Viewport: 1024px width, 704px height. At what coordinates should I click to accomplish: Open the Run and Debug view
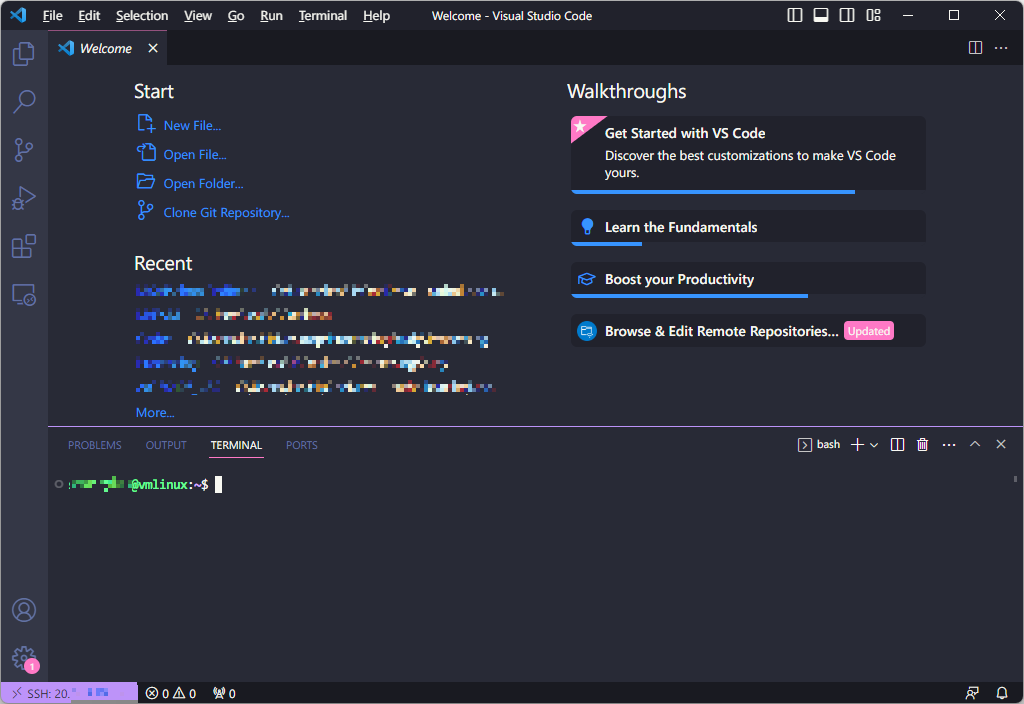tap(24, 198)
